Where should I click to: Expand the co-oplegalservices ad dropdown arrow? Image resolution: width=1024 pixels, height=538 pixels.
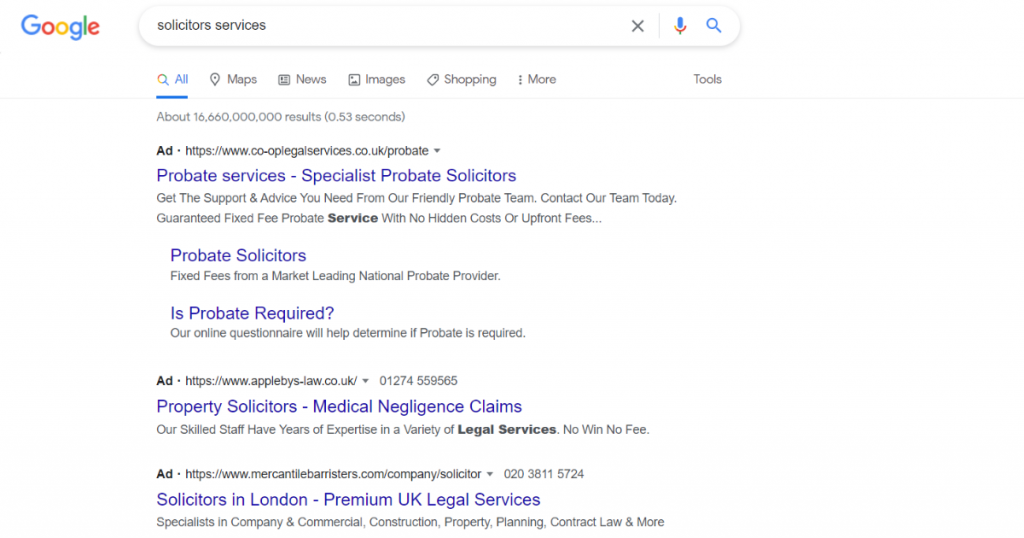[x=437, y=151]
